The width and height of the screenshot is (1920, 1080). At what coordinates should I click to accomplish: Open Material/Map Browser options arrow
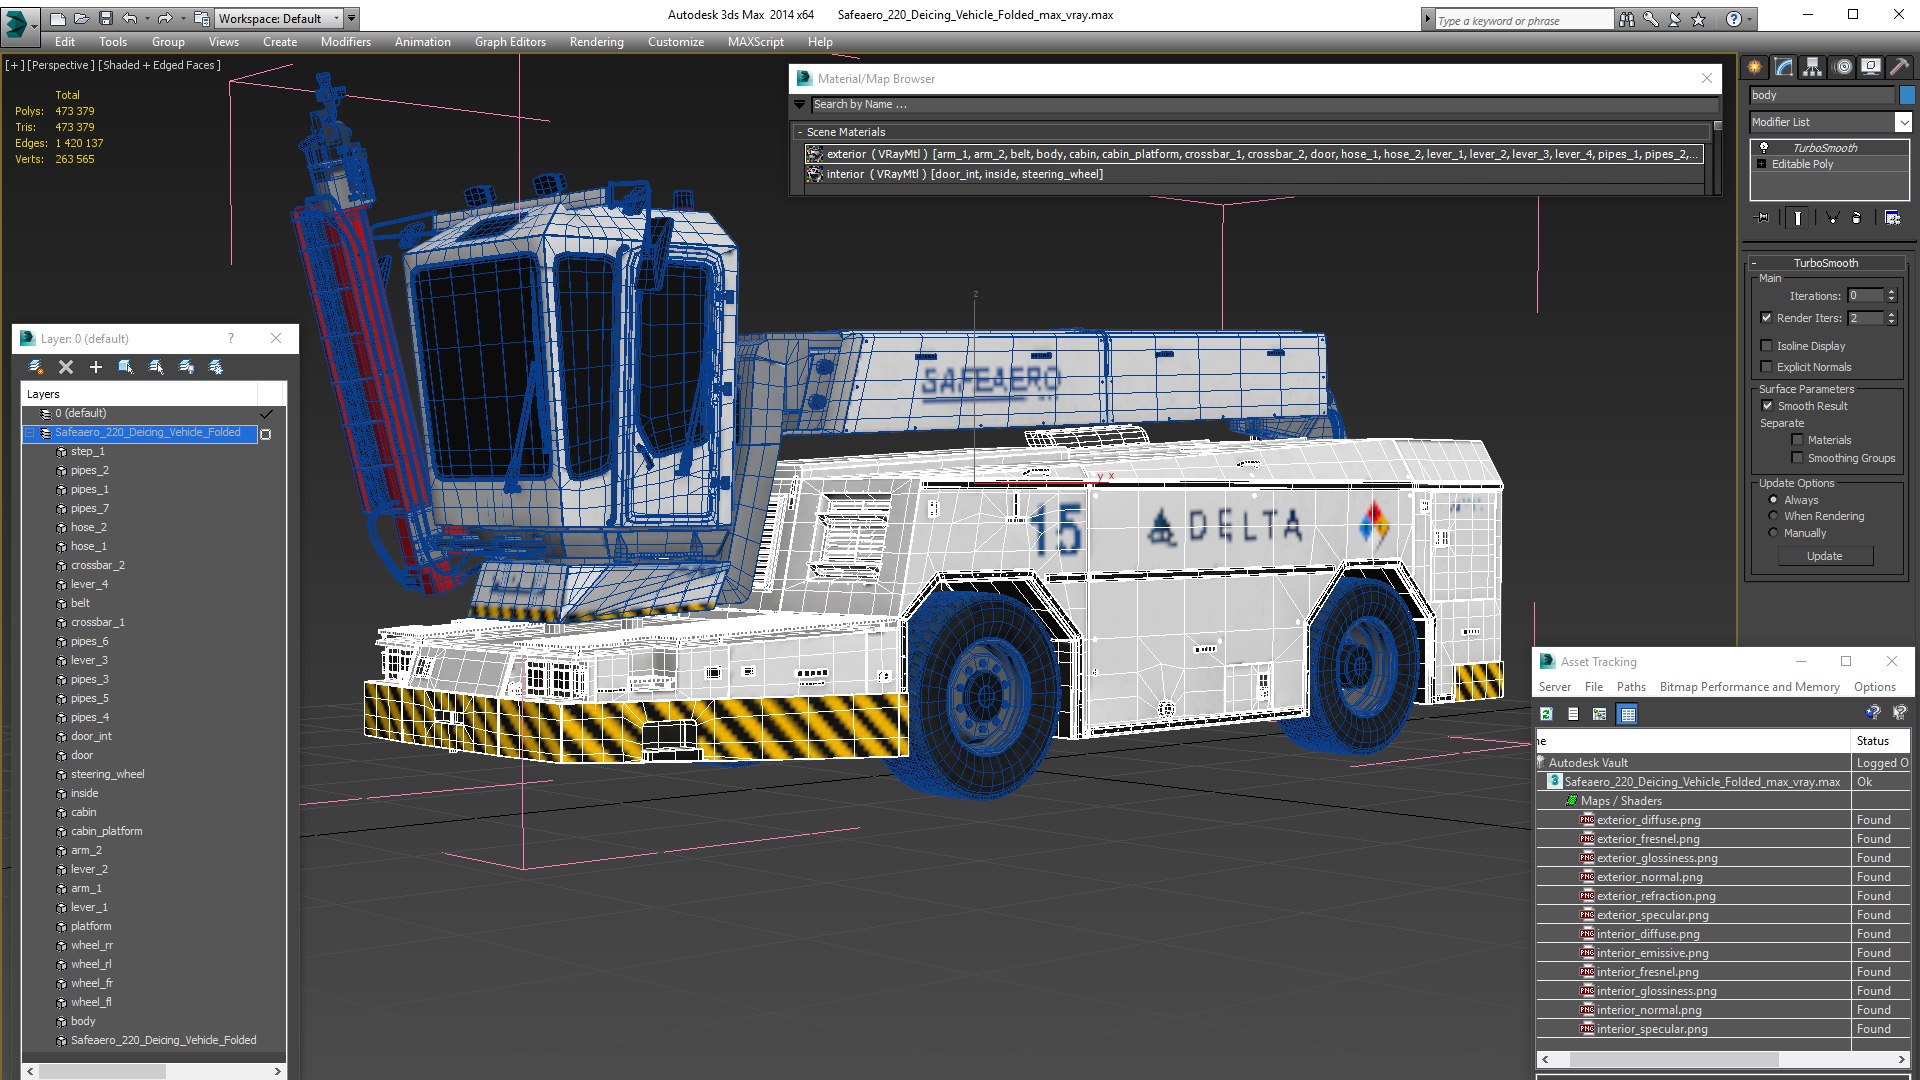coord(799,104)
